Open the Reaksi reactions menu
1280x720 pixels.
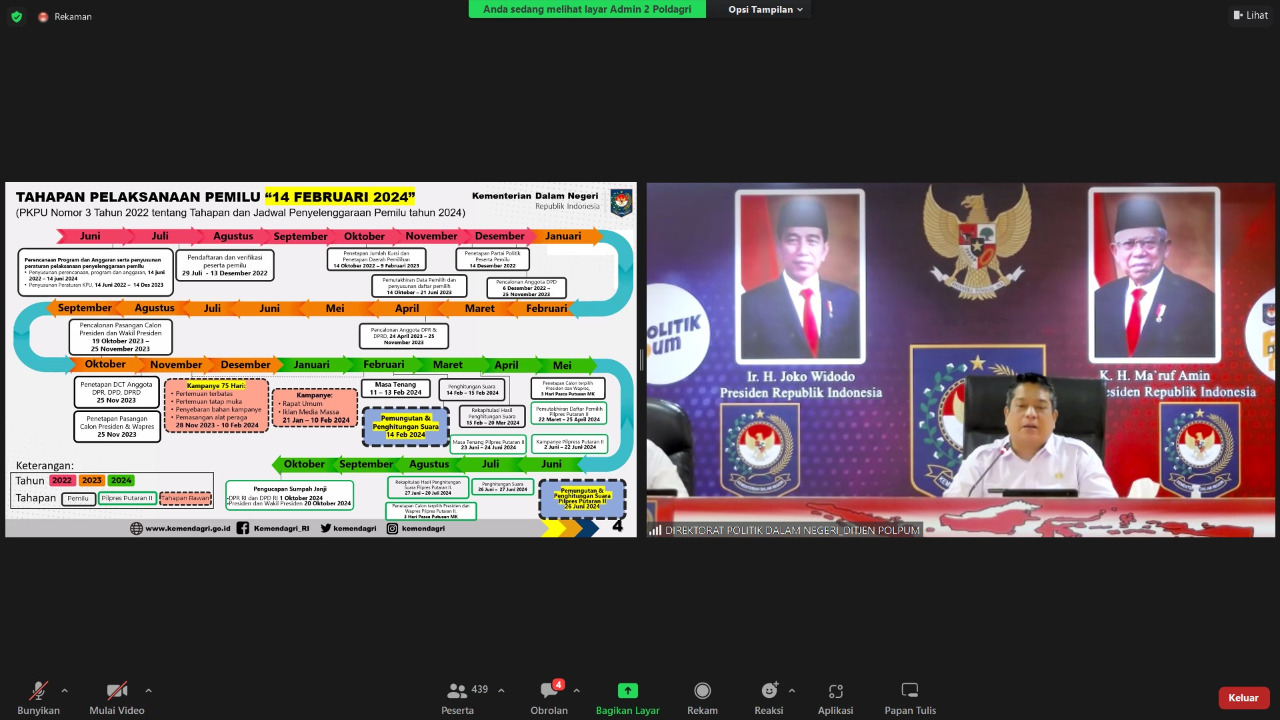(x=768, y=698)
